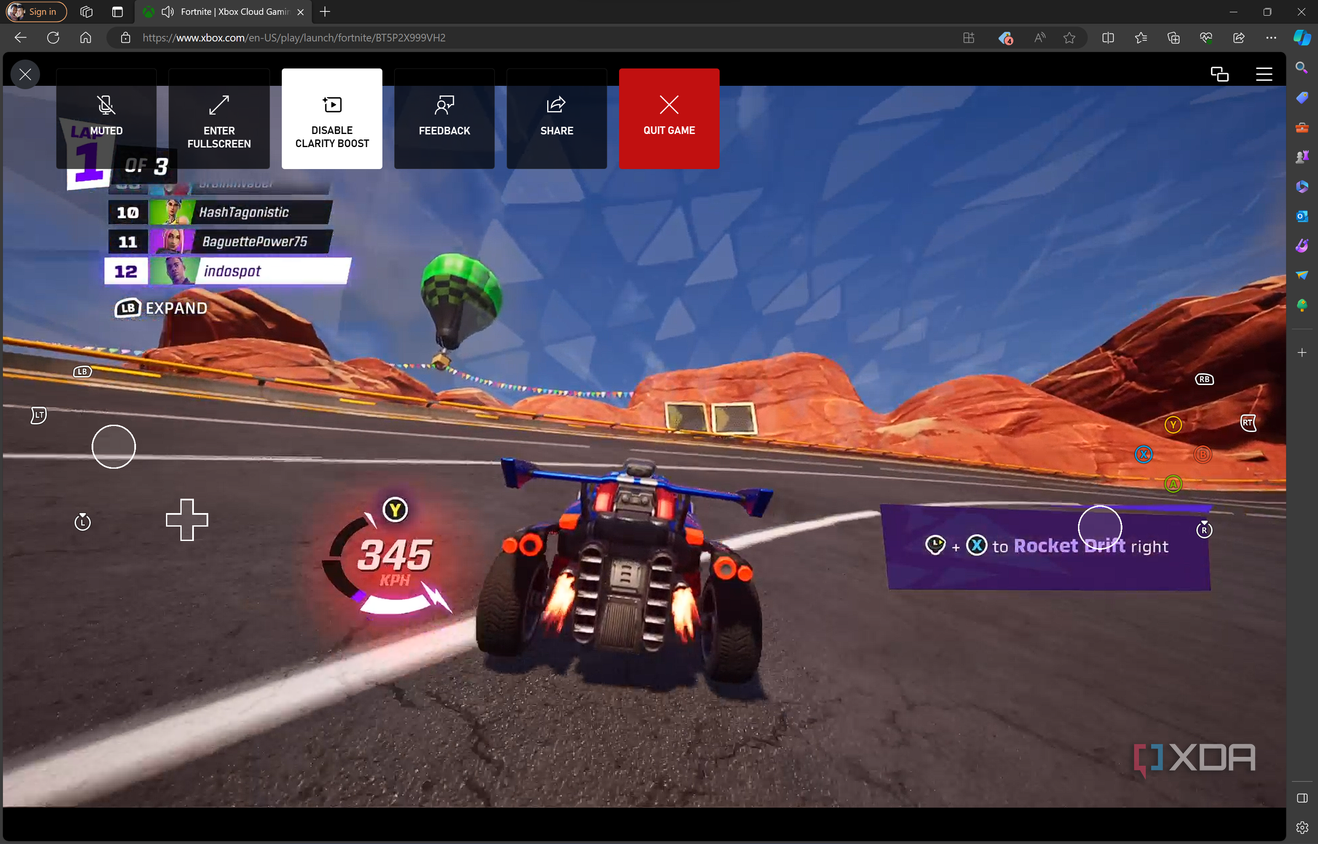Open the sidebar Outlook icon
The height and width of the screenshot is (844, 1318).
1302,216
